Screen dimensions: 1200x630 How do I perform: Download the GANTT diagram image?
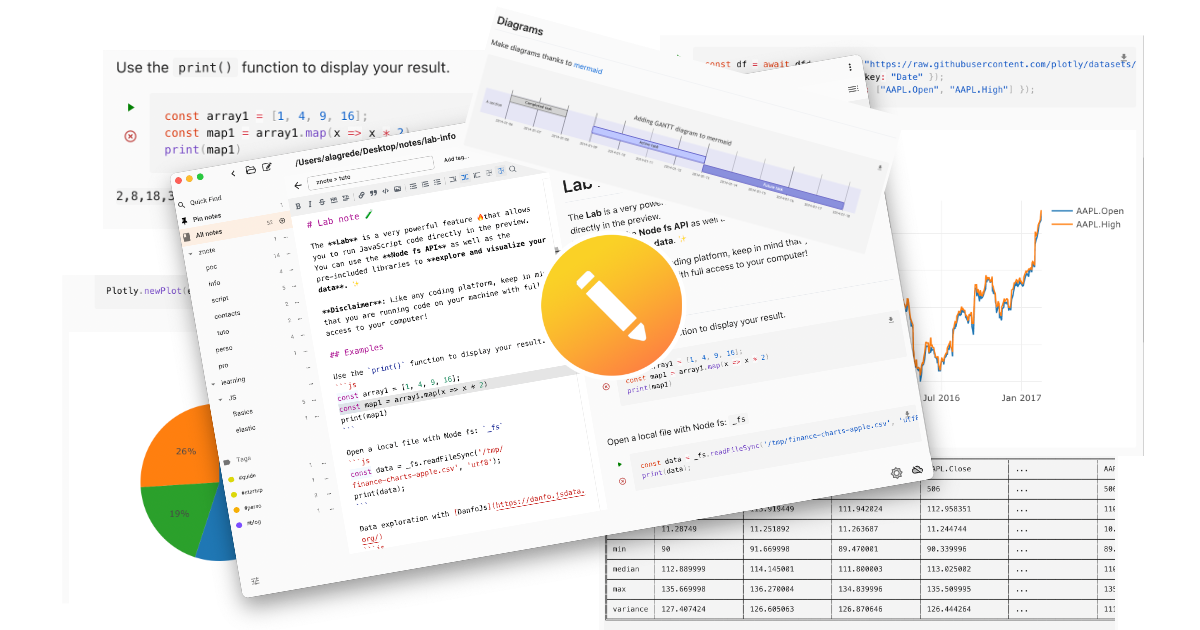click(880, 168)
